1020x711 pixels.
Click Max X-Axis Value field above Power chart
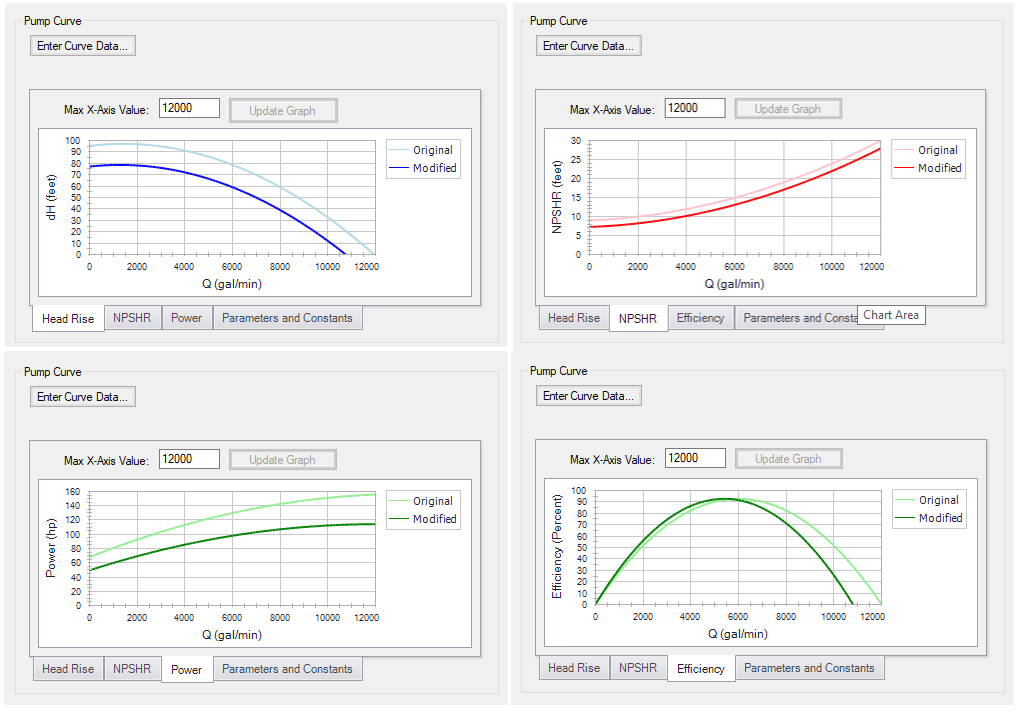(x=189, y=459)
